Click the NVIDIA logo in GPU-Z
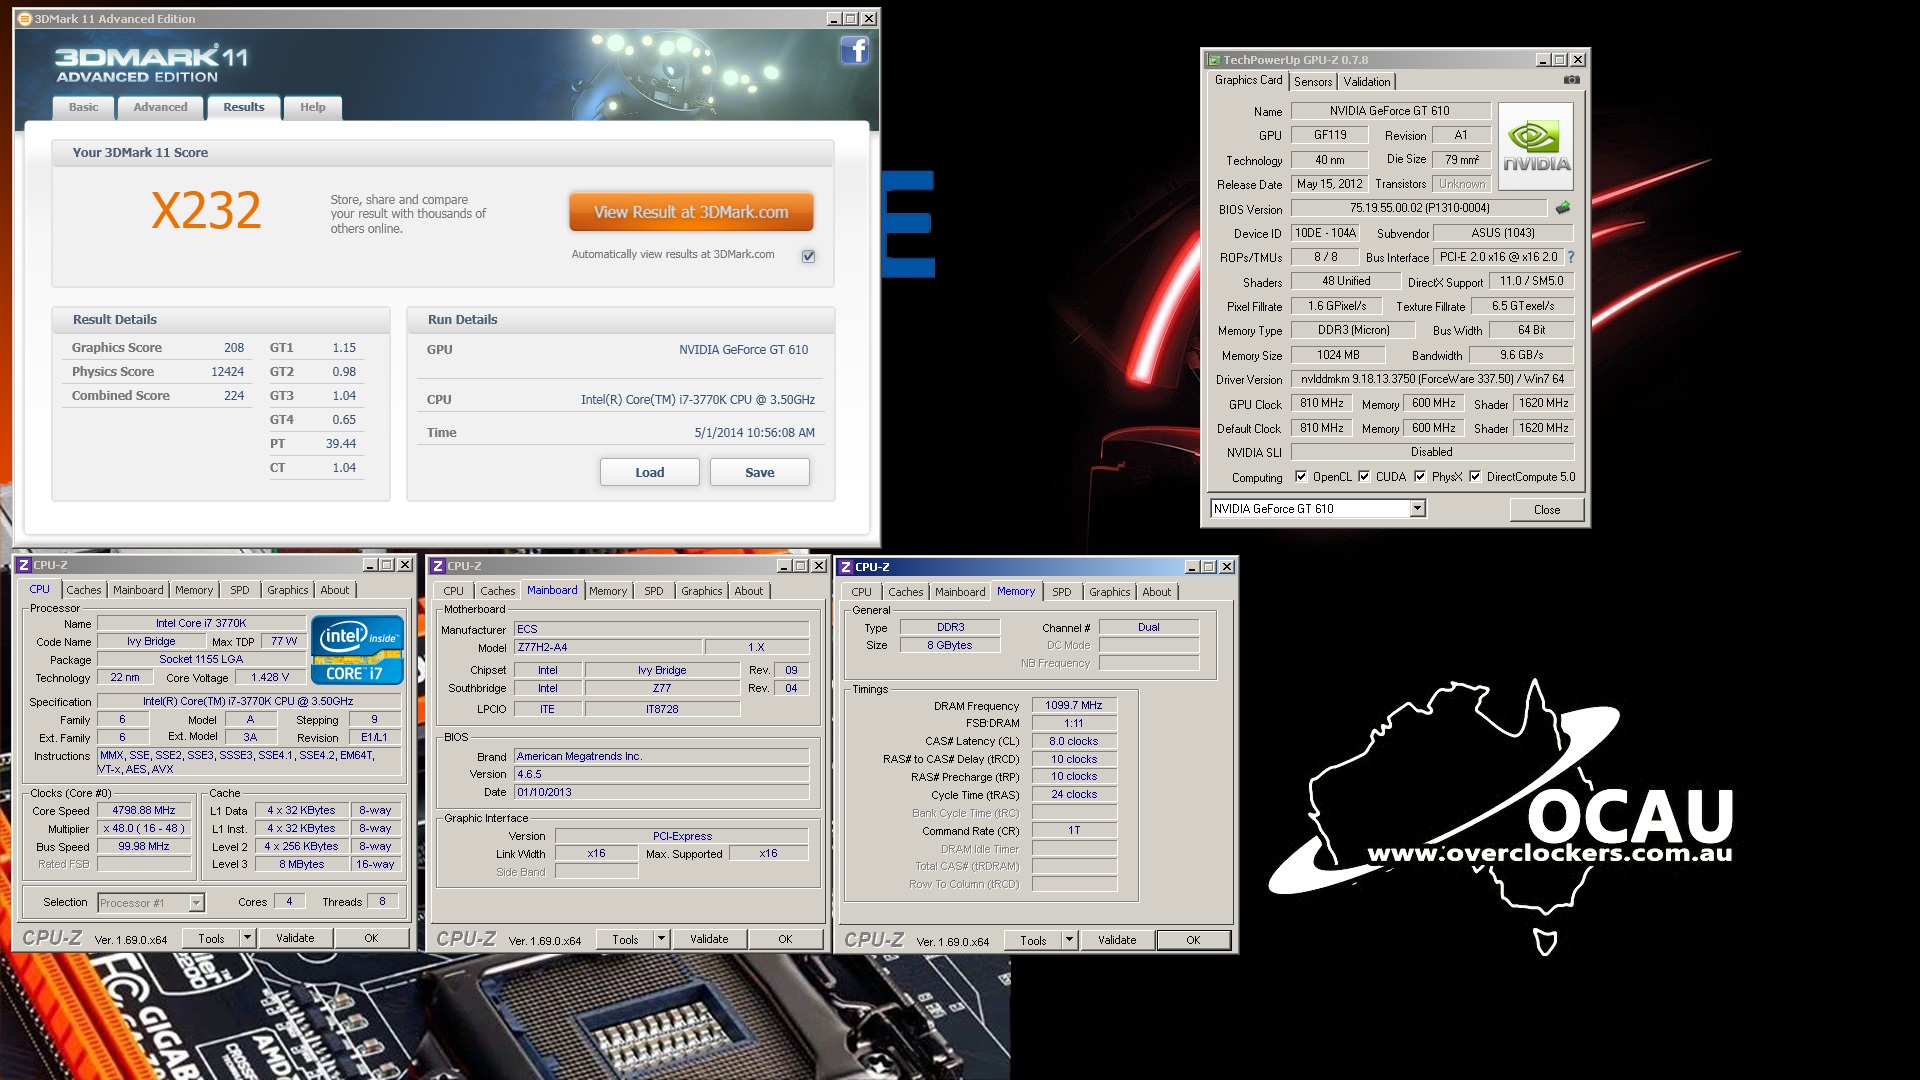 tap(1536, 147)
